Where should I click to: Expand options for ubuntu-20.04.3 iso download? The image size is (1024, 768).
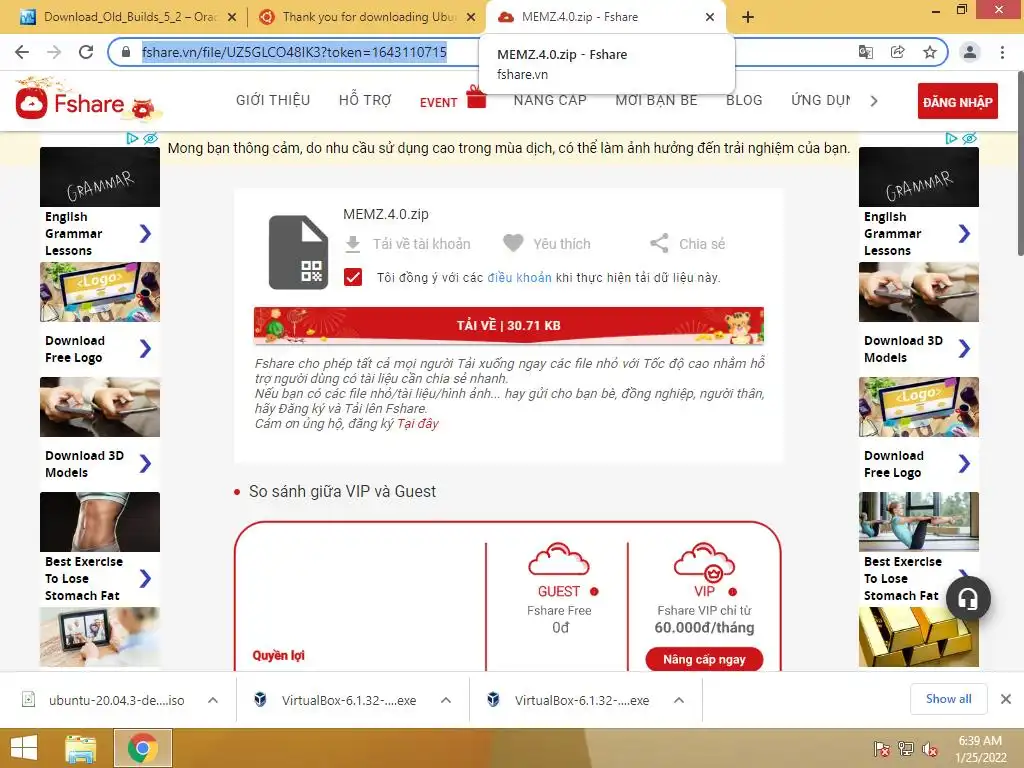tap(213, 700)
